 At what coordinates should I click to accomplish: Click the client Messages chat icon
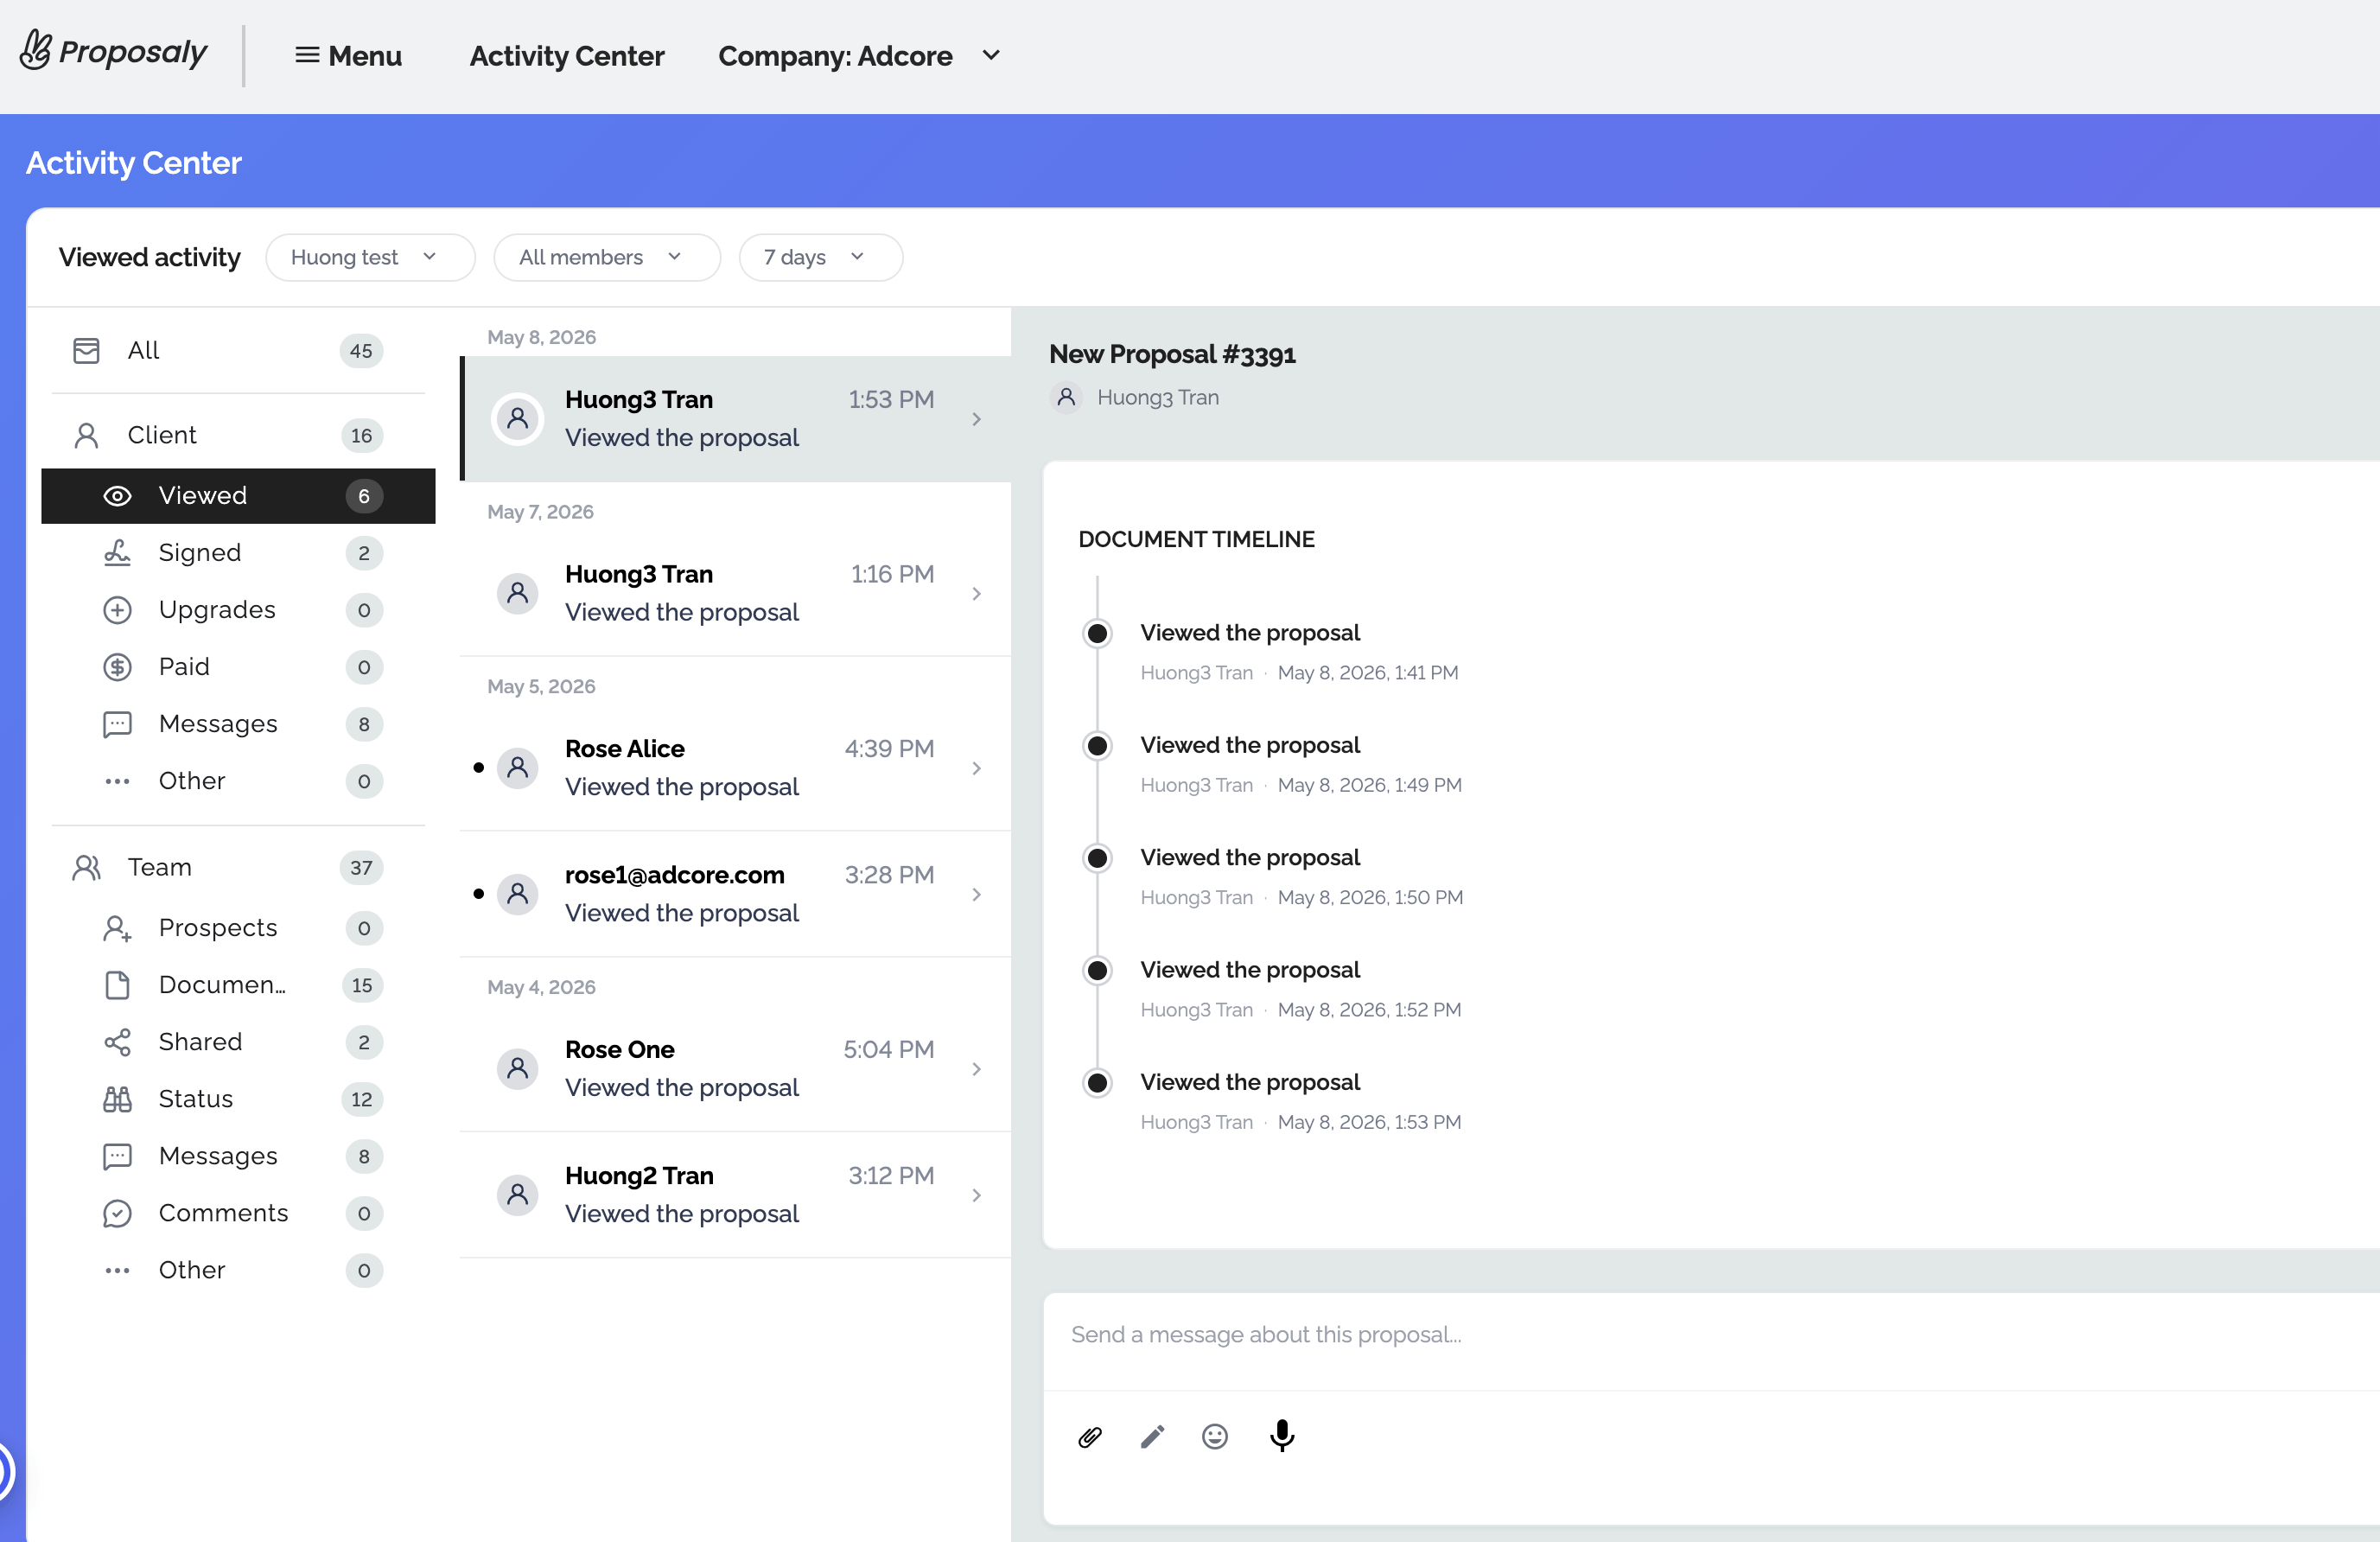pos(118,724)
